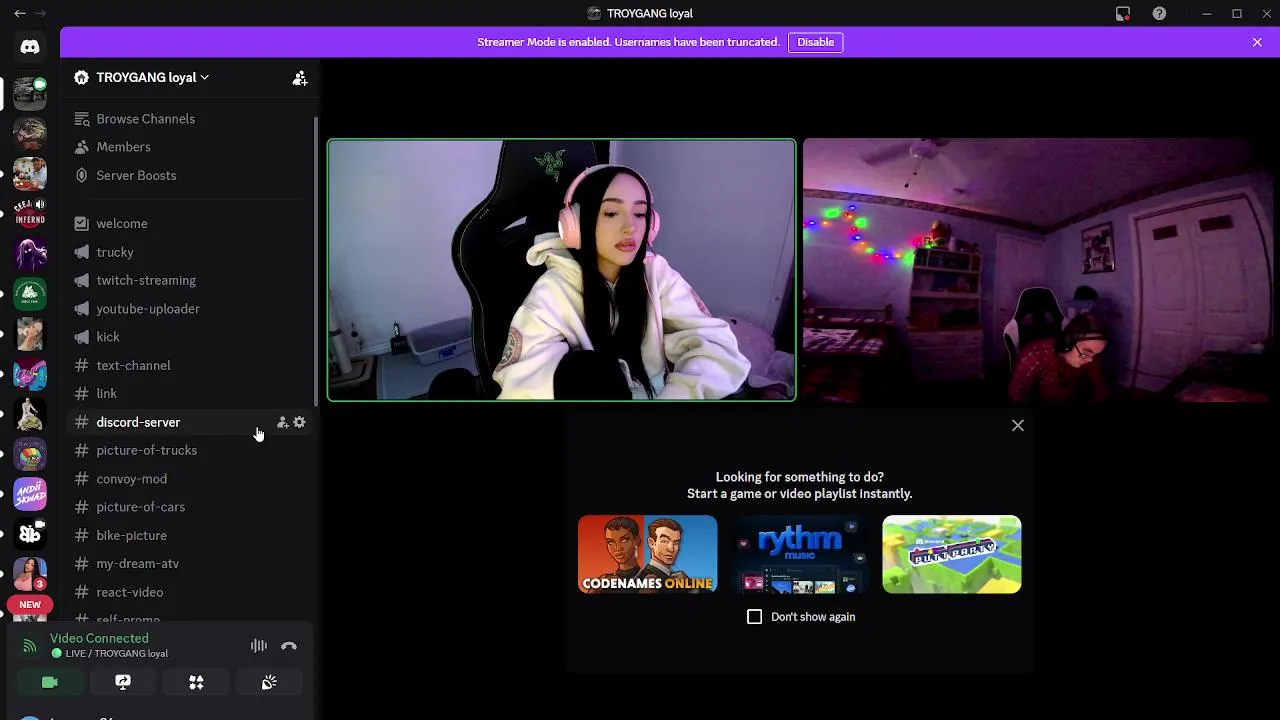Open the soundboard
This screenshot has width=1280, height=720.
[x=269, y=682]
